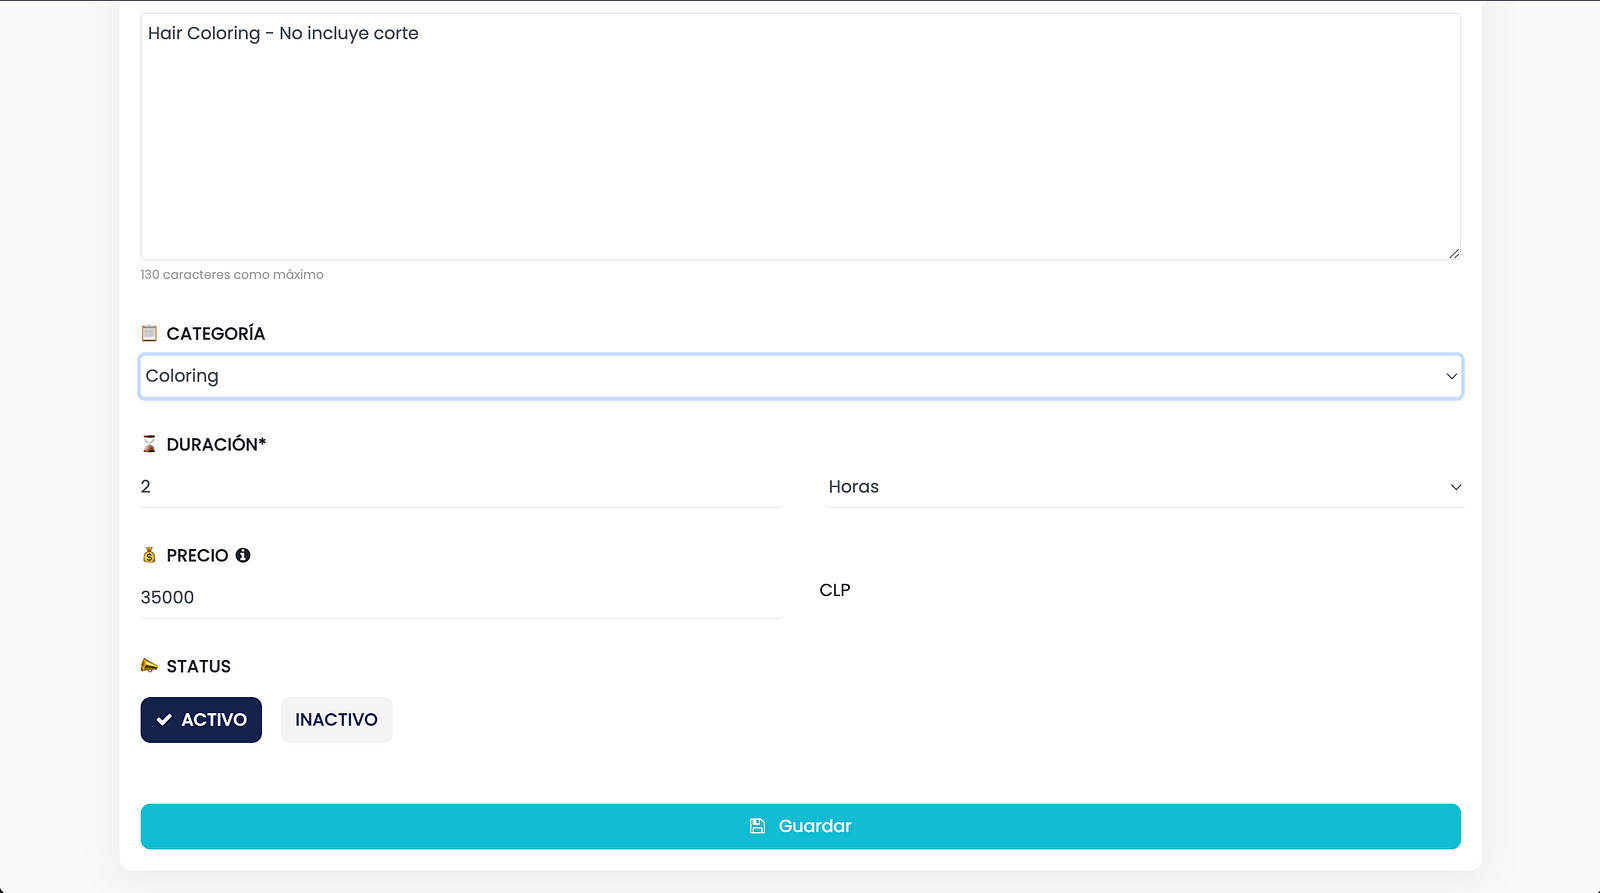Screen dimensions: 1600x893
Task: Click the PRECIO label text
Action: coord(197,555)
